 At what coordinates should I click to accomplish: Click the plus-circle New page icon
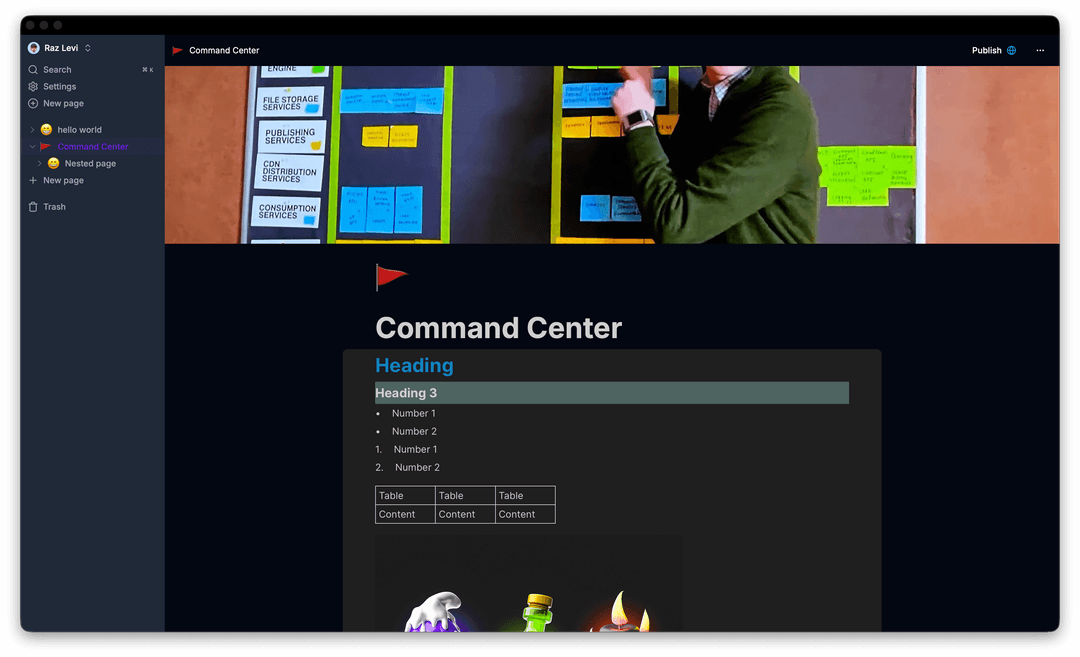pyautogui.click(x=31, y=103)
